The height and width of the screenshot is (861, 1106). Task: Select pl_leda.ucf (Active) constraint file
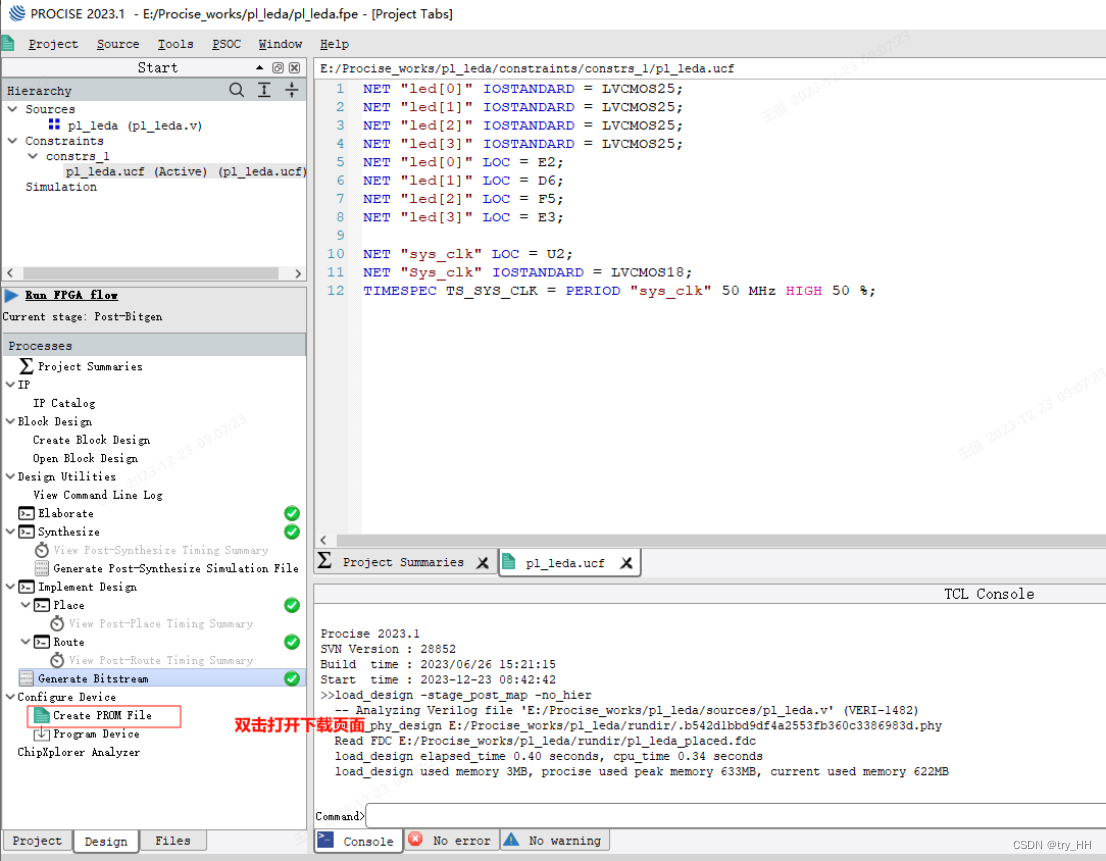(185, 171)
